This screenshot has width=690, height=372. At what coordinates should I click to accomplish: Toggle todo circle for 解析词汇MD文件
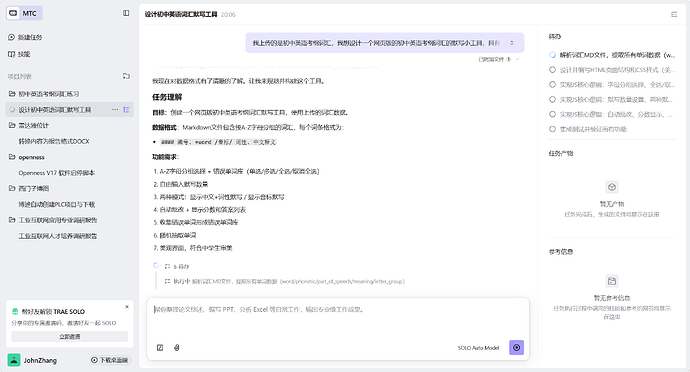pyautogui.click(x=552, y=55)
